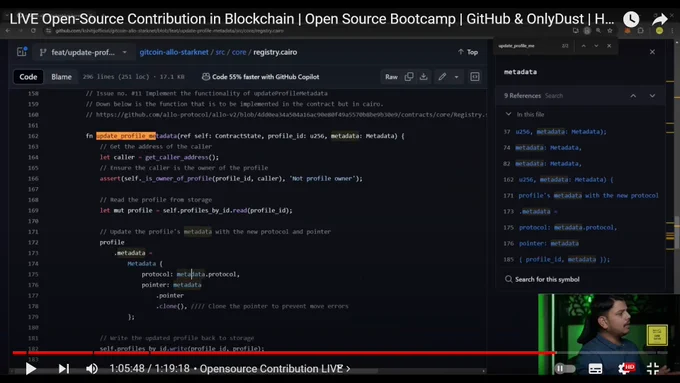Exit fullscreen using the corner-arrows icon
The width and height of the screenshot is (680, 383).
click(653, 369)
